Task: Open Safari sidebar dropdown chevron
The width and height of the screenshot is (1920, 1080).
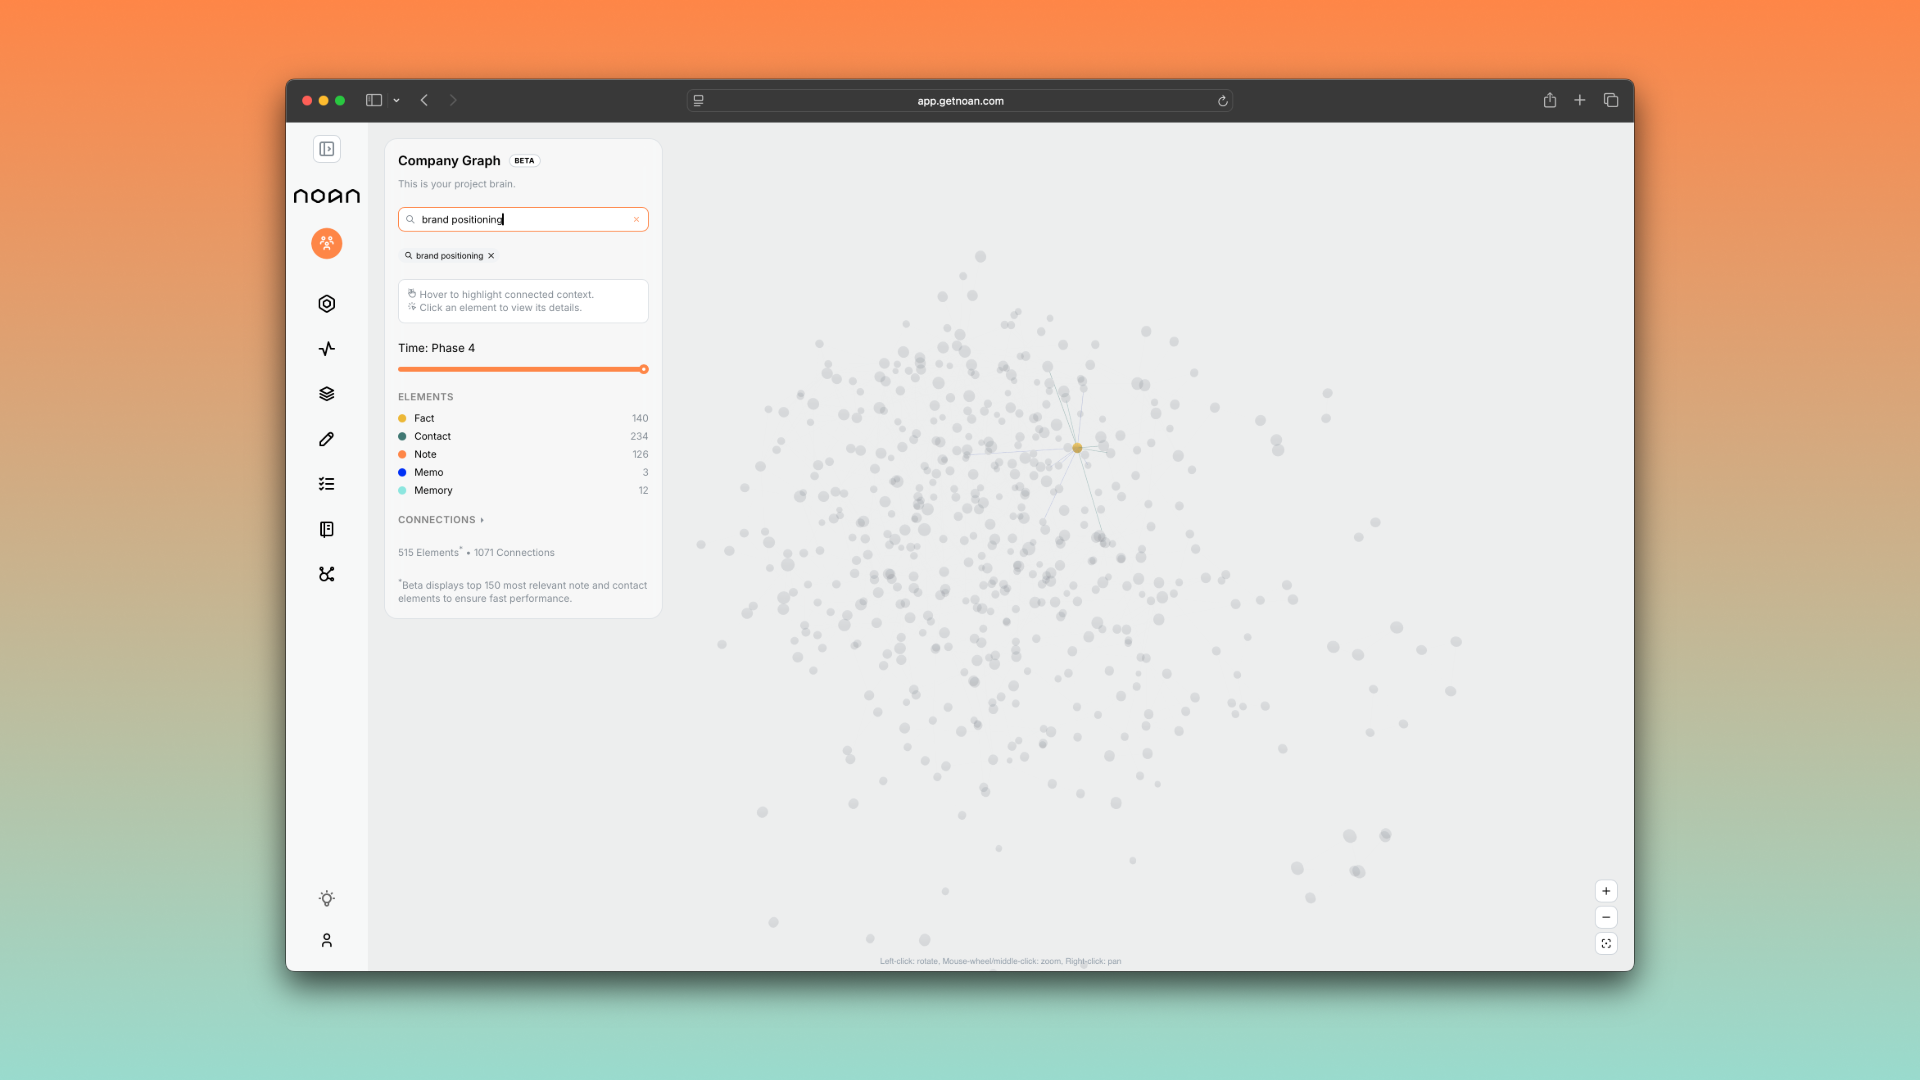Action: [397, 101]
